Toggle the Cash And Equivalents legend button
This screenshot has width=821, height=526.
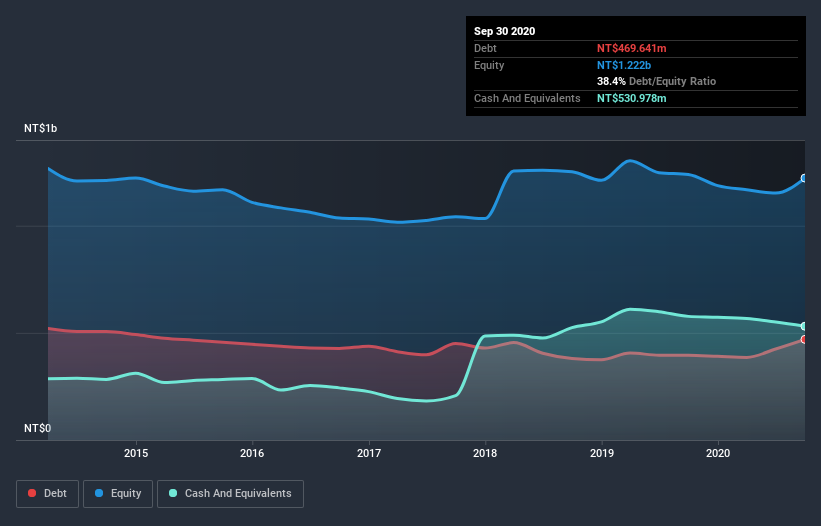(230, 494)
